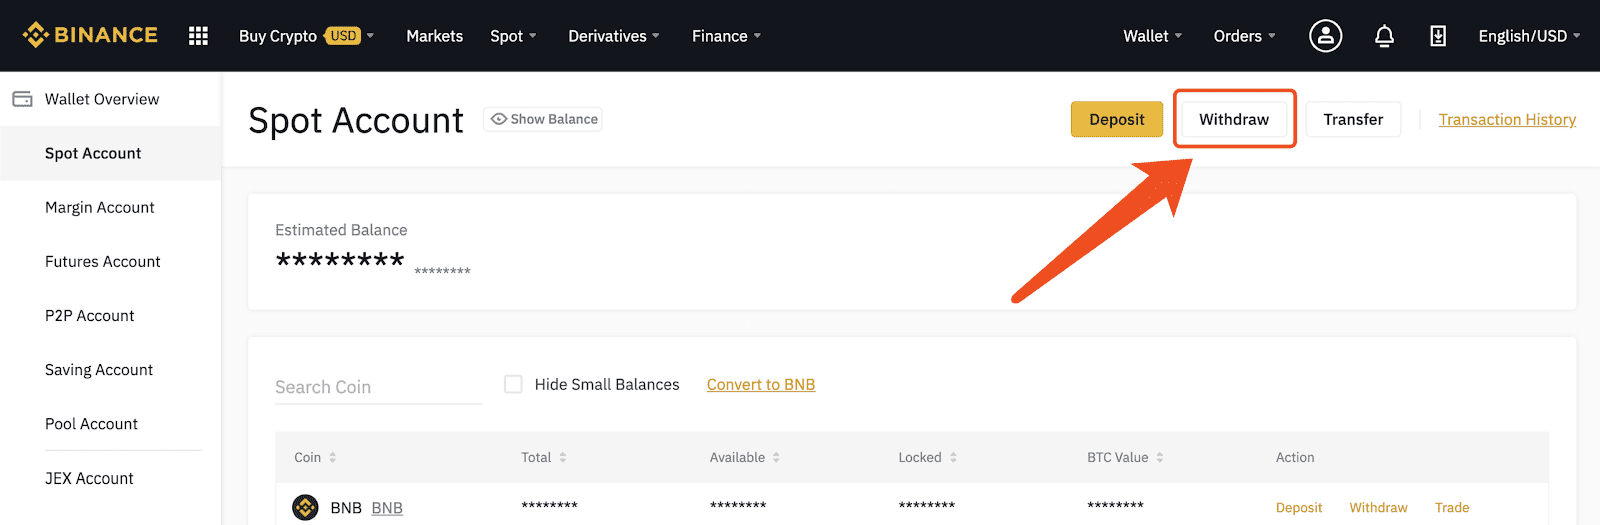Sort by the Available column arrows

(776, 457)
